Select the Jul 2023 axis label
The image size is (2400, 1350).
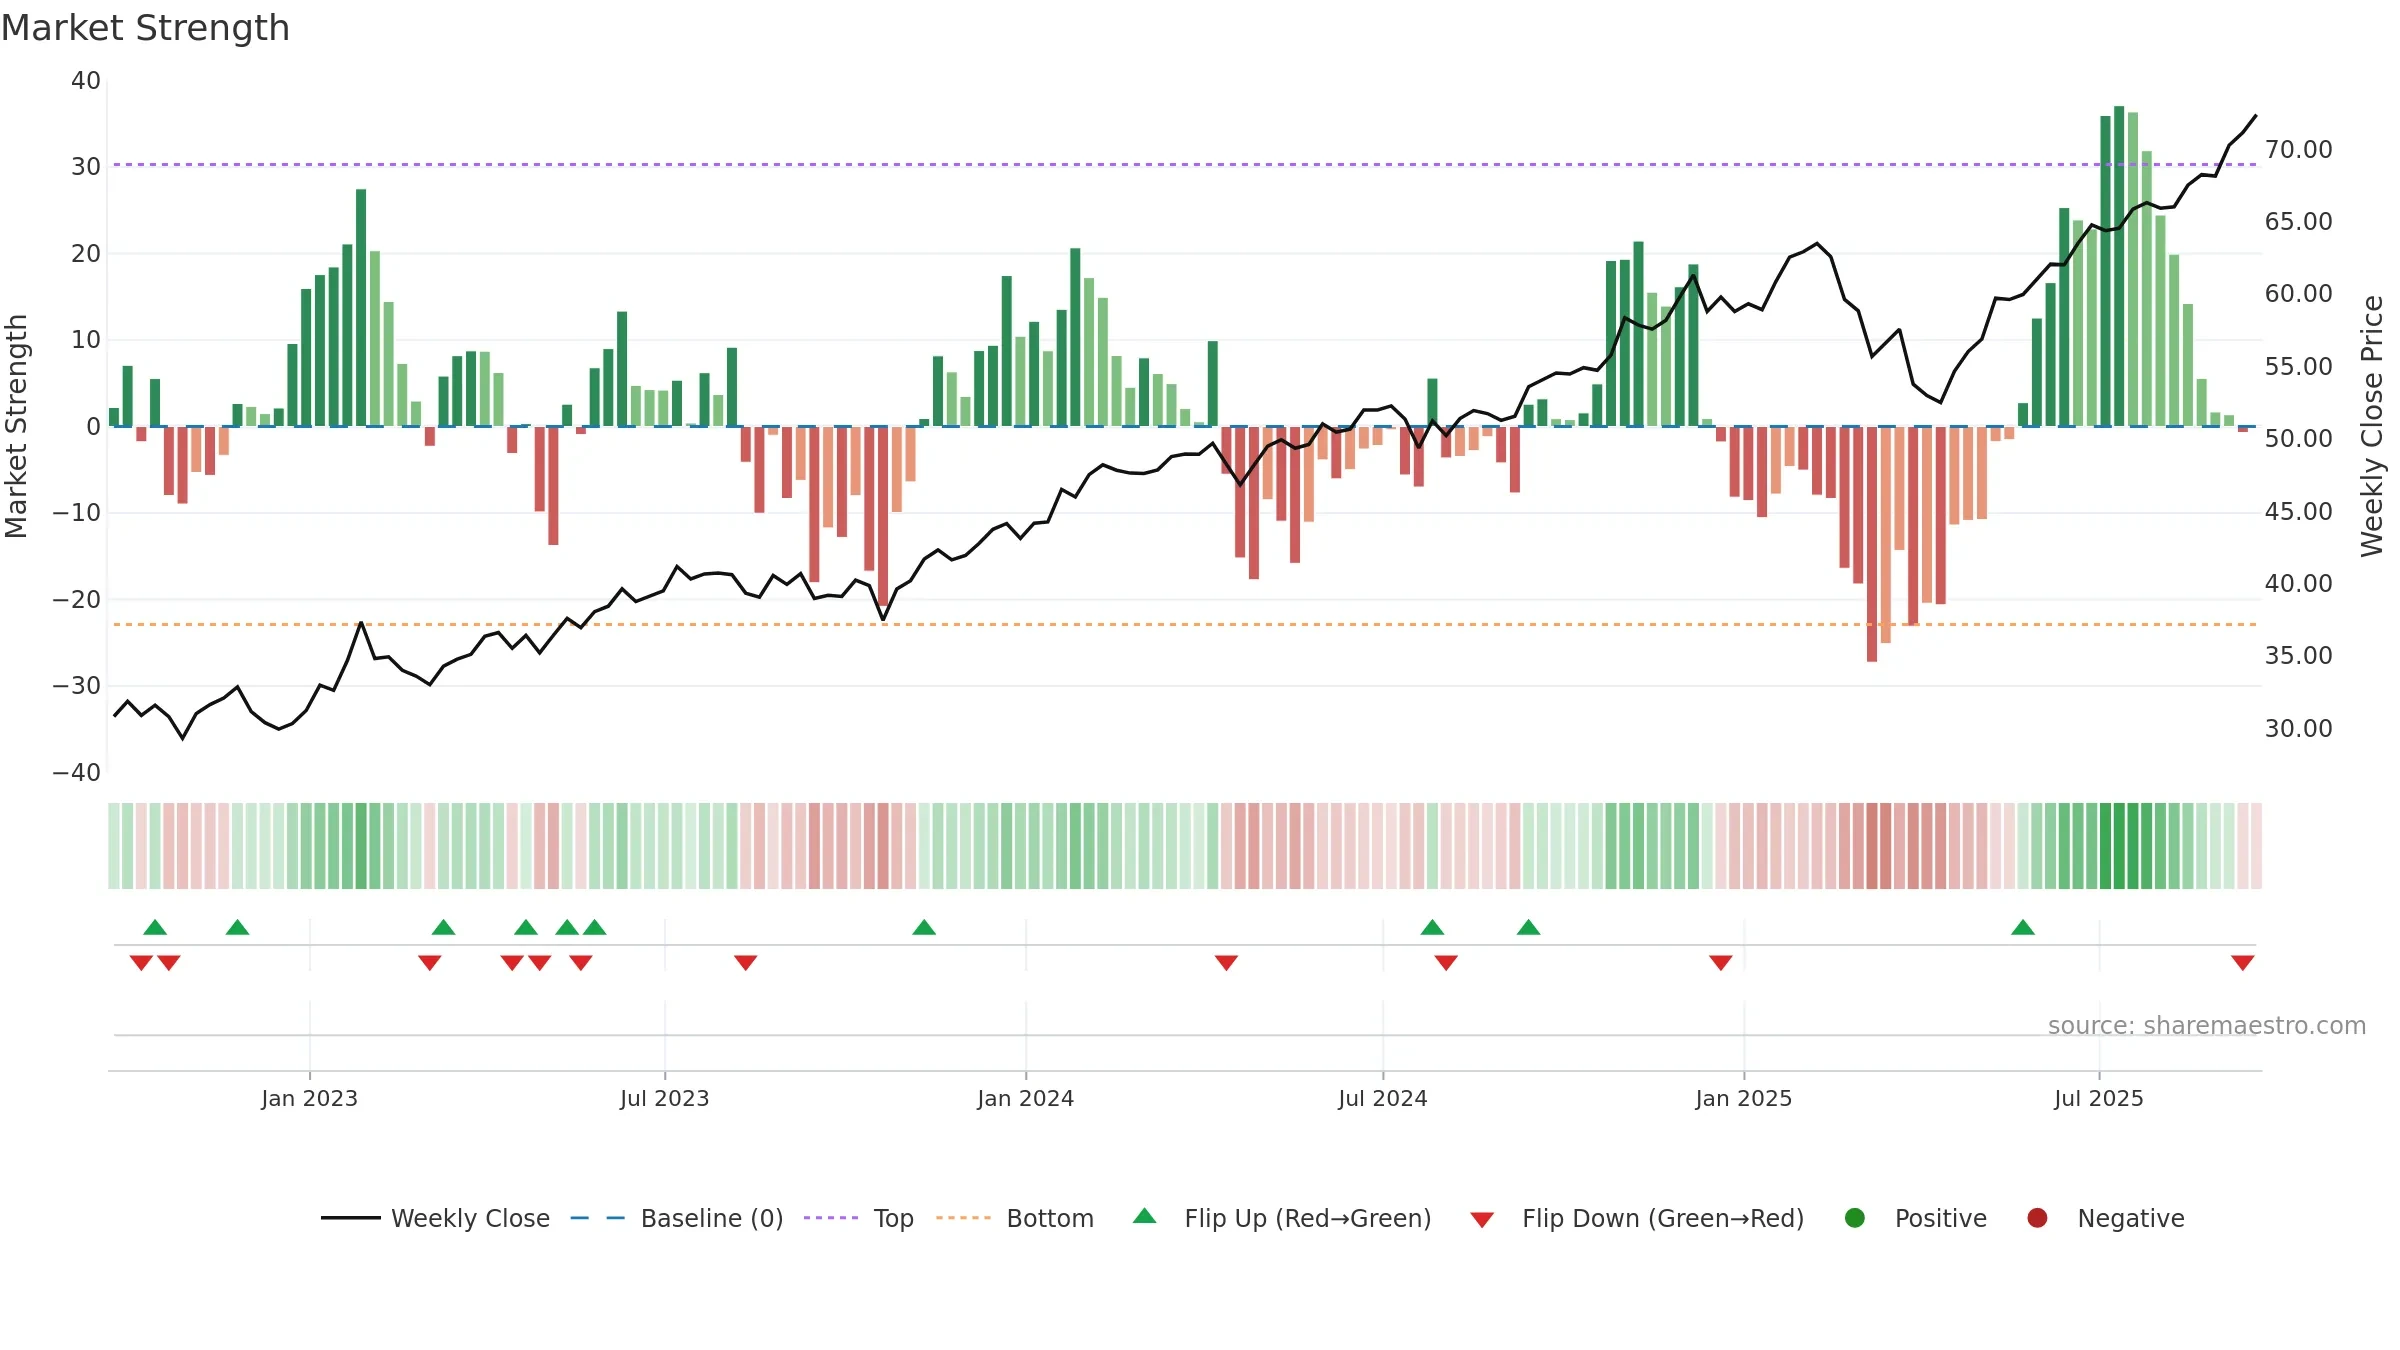click(x=664, y=1098)
